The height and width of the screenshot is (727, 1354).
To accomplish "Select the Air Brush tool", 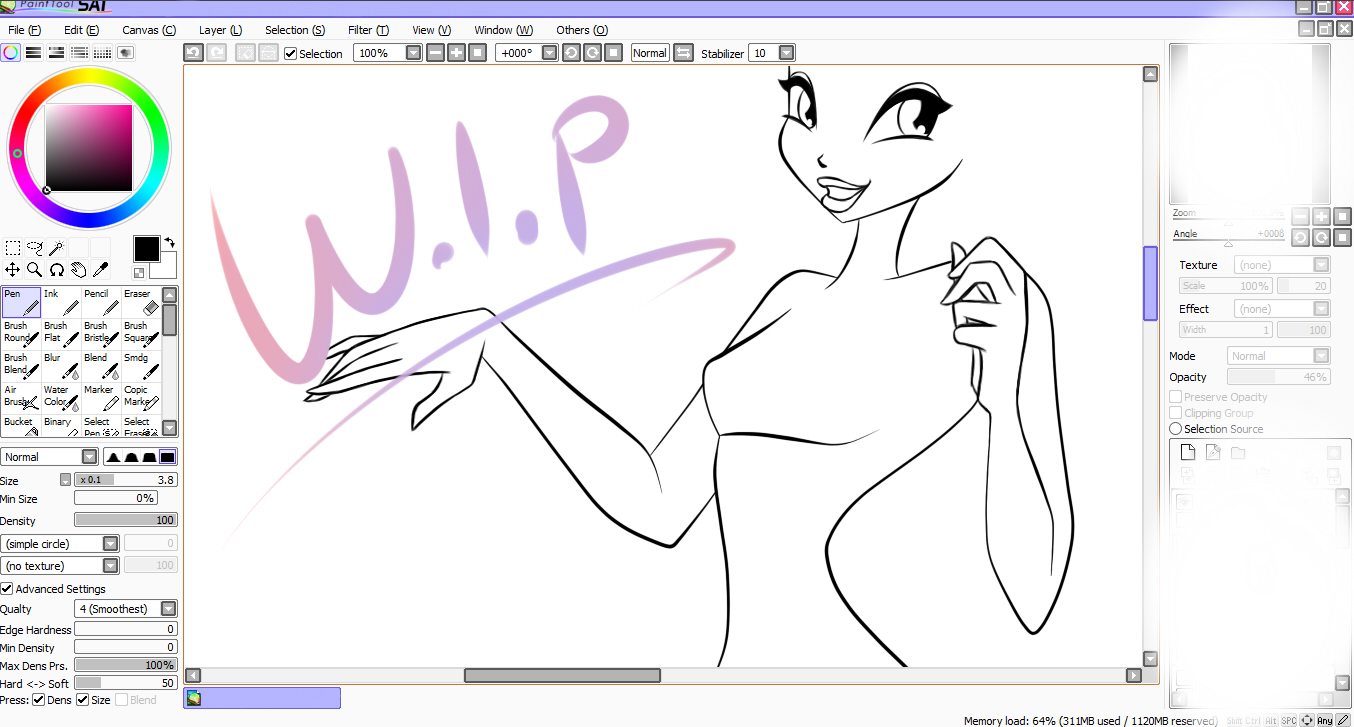I will click(21, 398).
